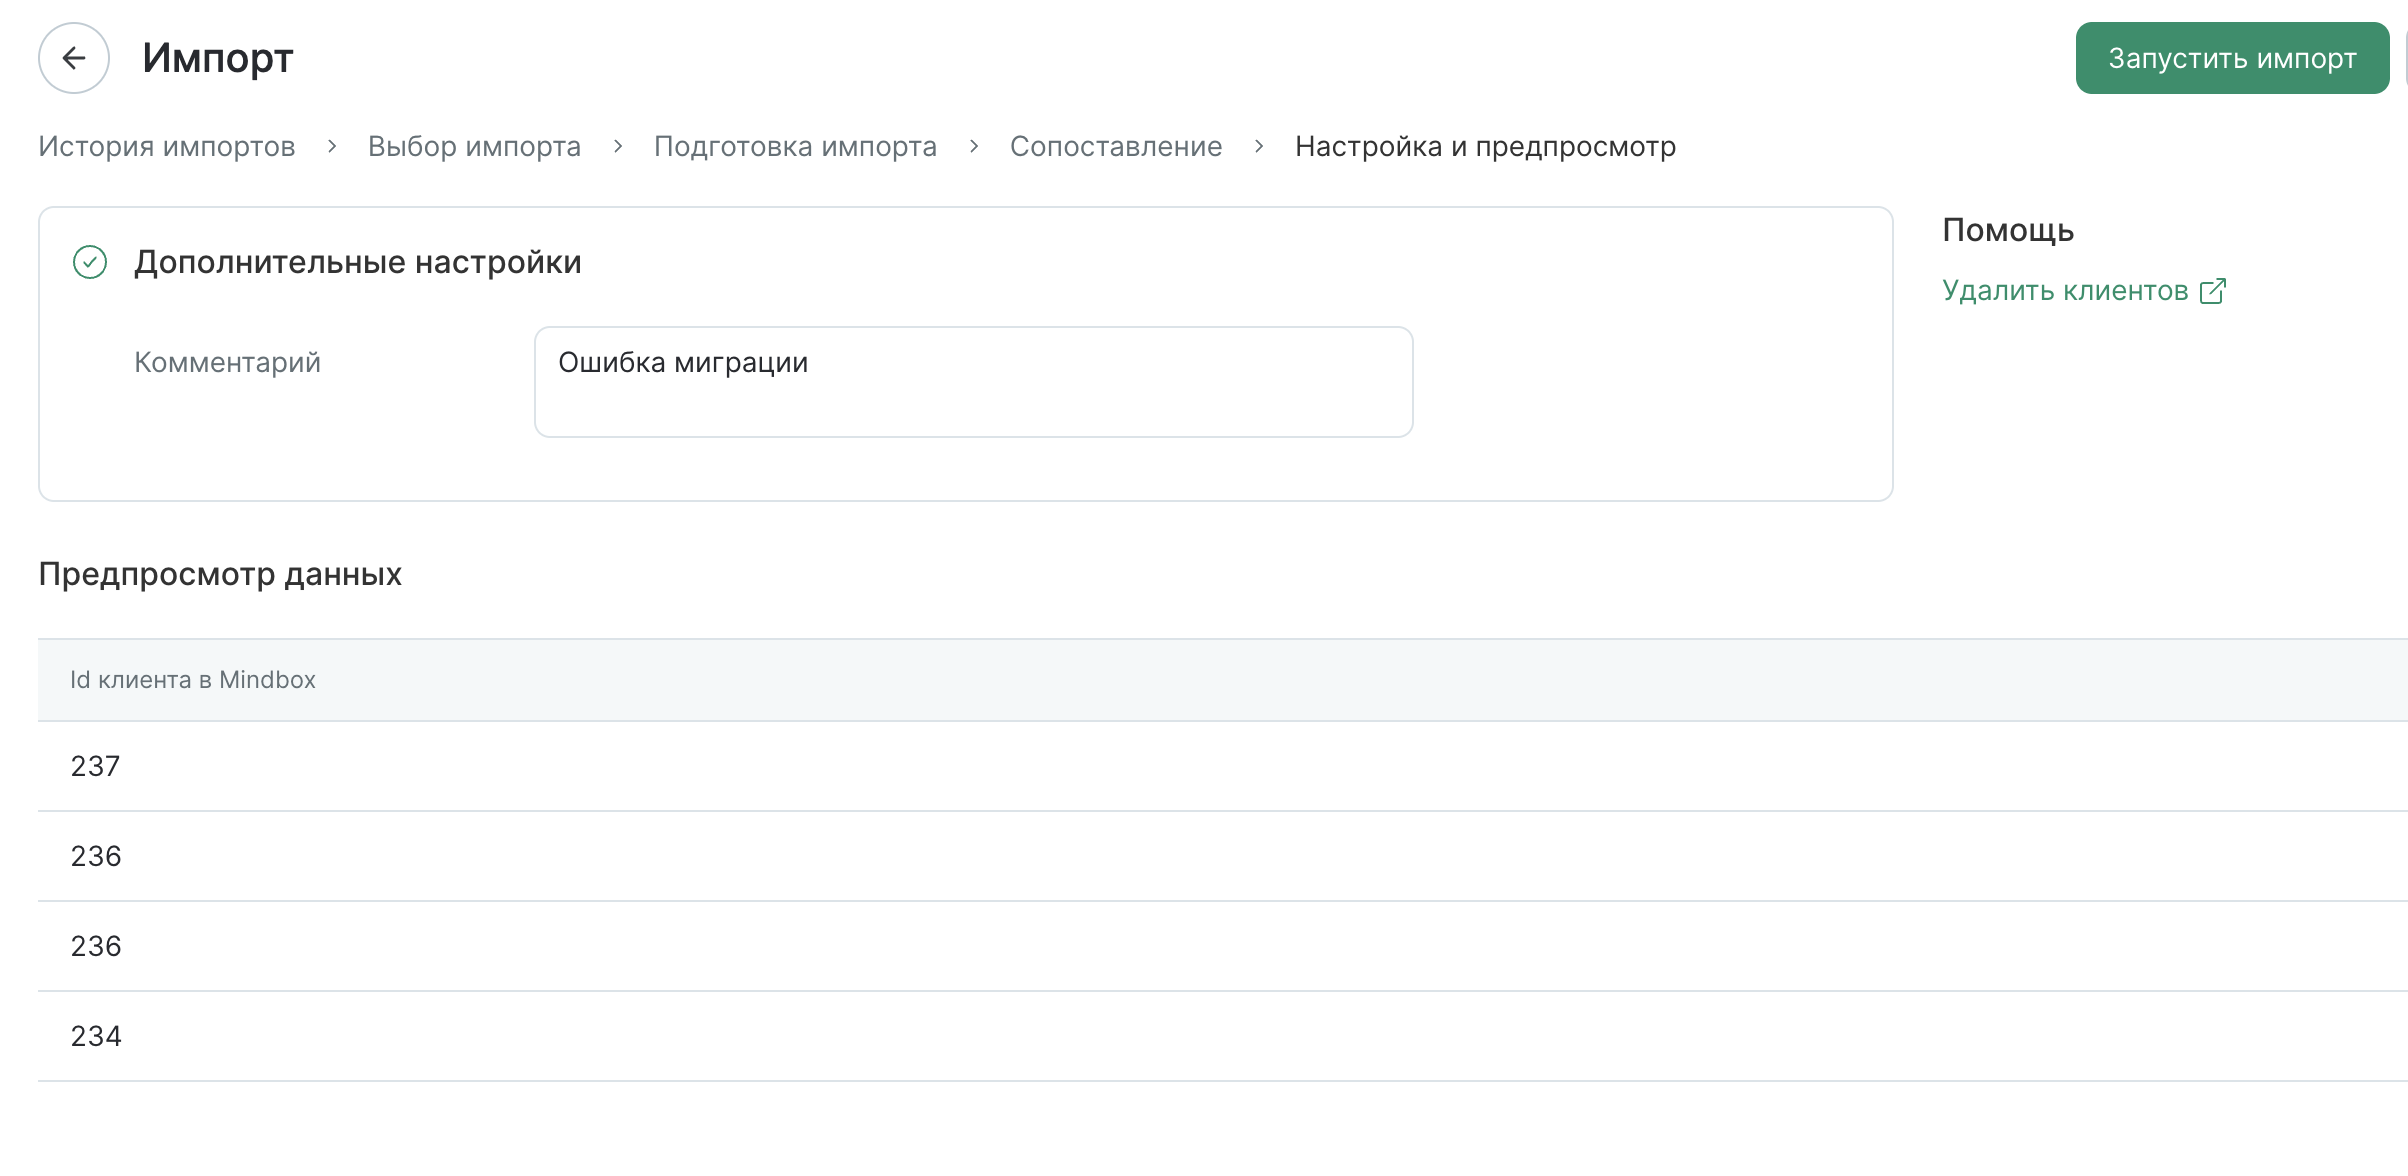Select the preview row with id 234
Screen dimensions: 2408x1176
click(1223, 1036)
